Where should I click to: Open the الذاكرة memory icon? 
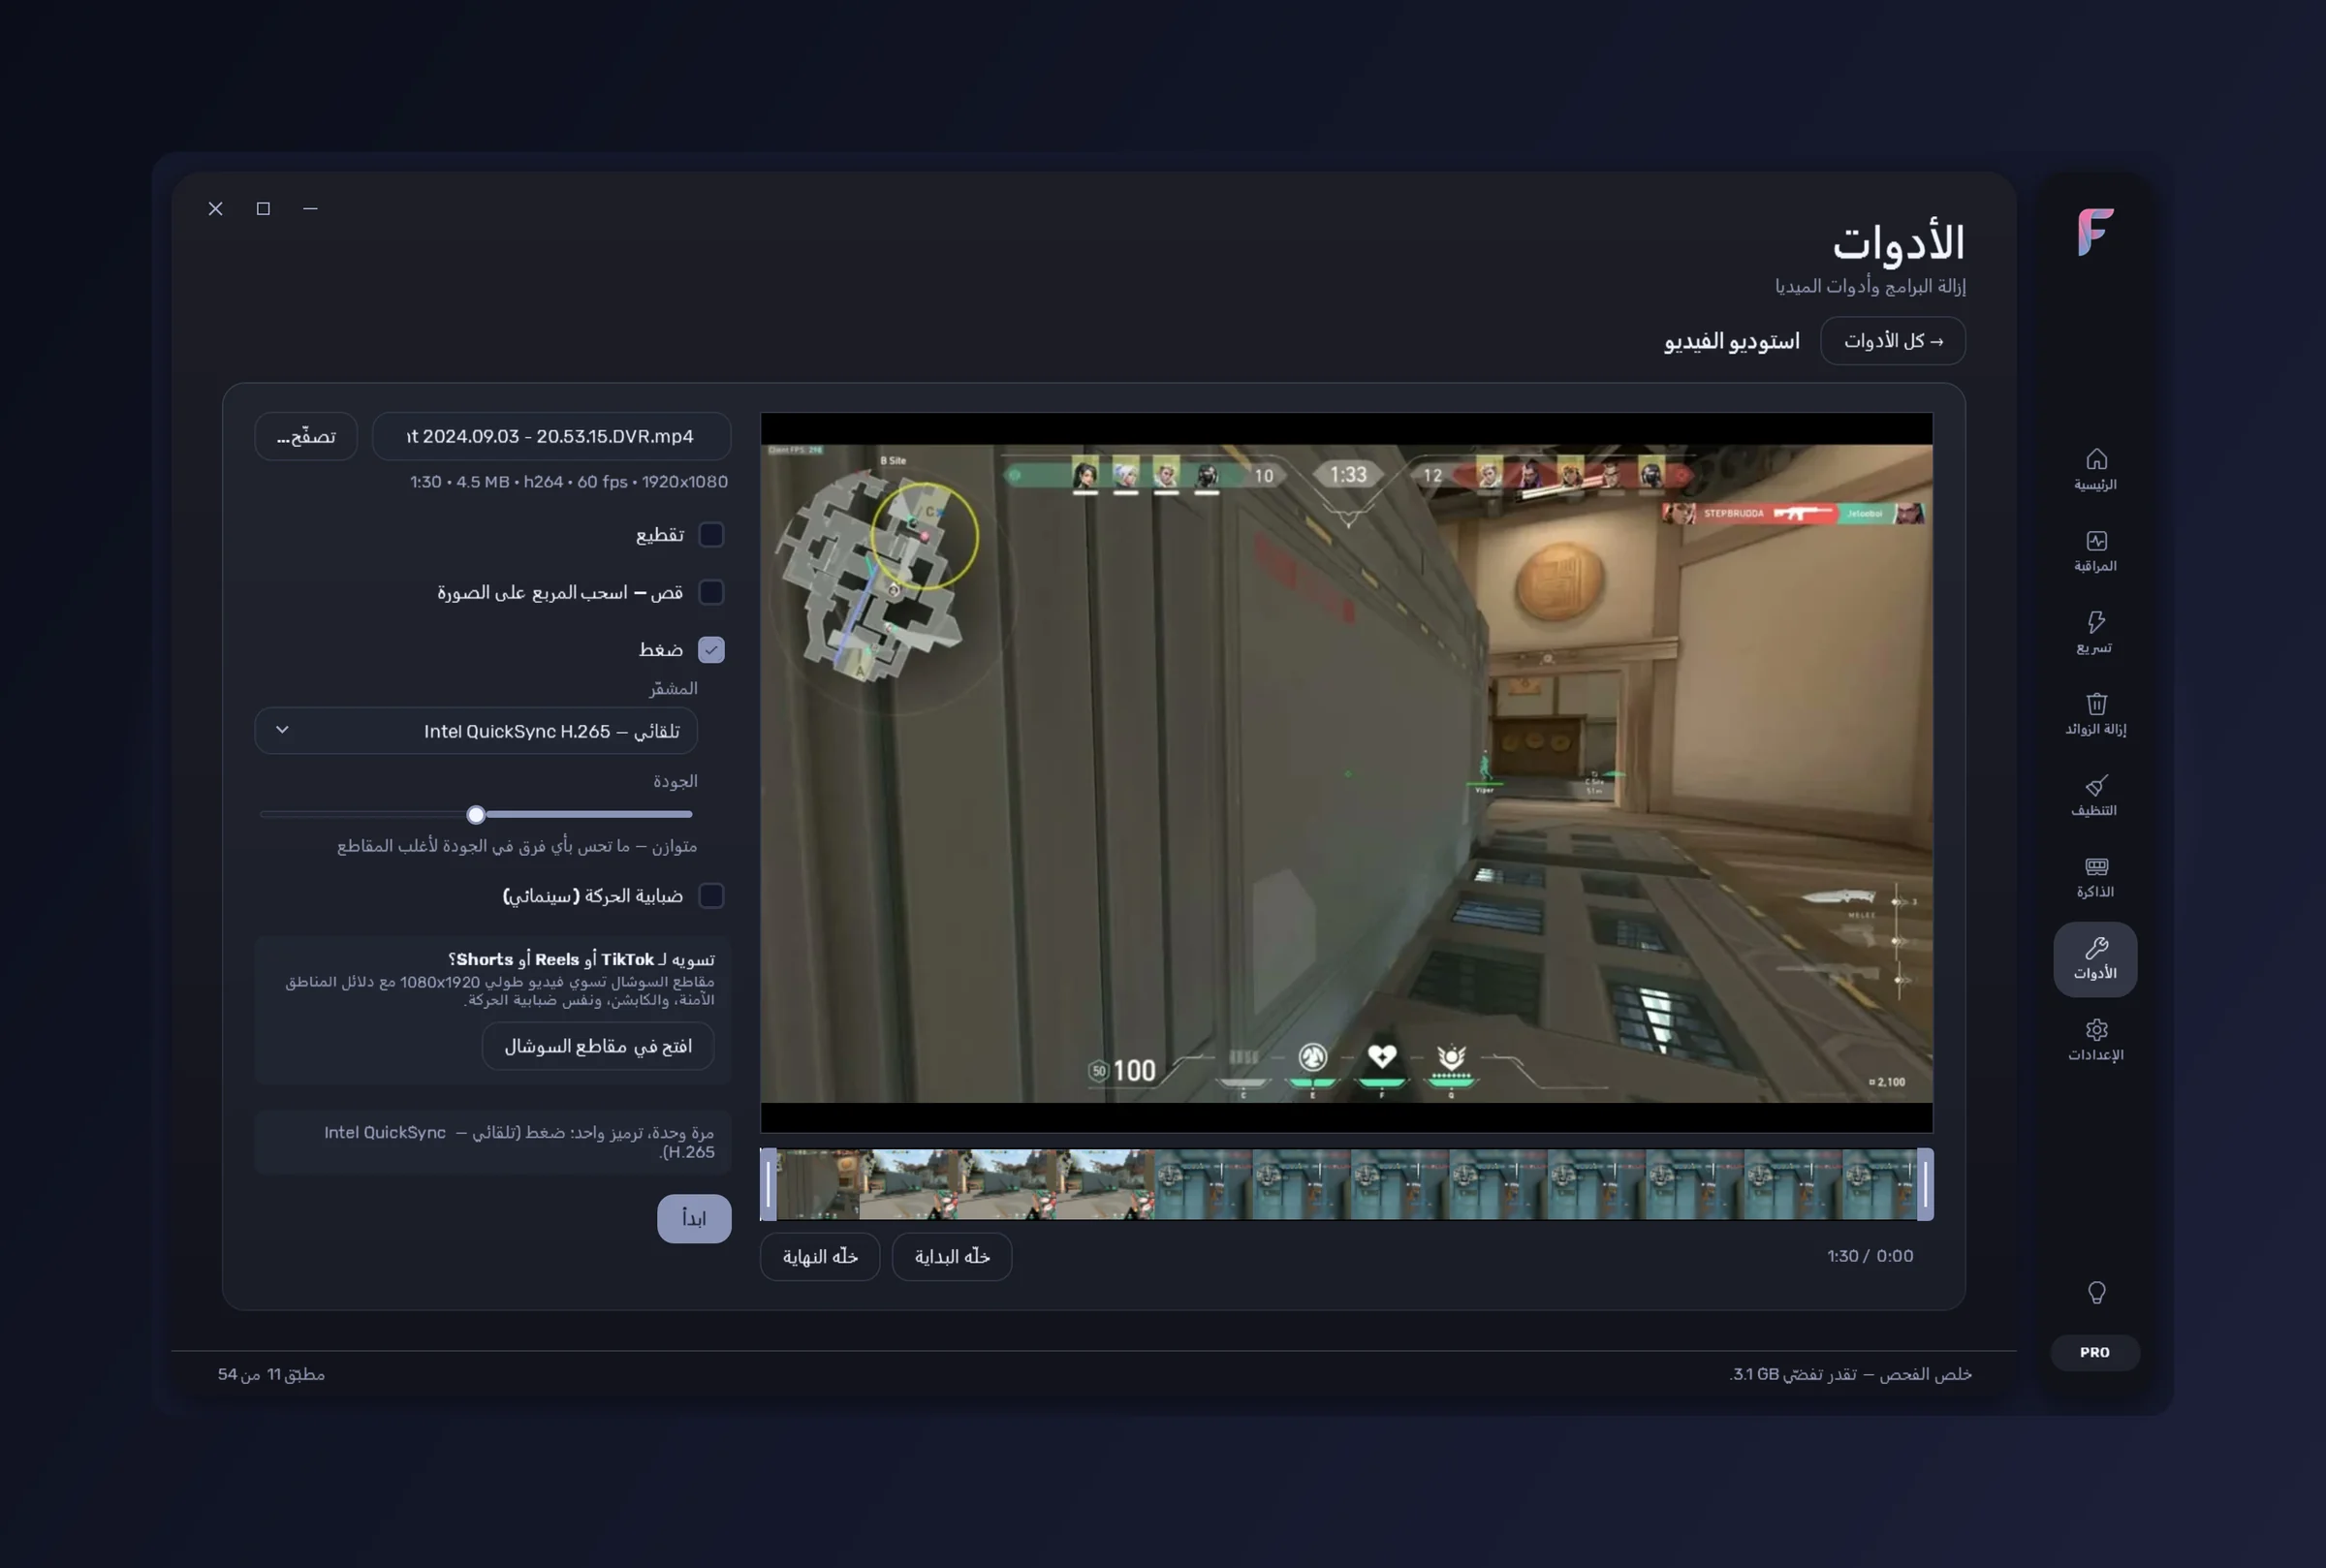pos(2096,867)
